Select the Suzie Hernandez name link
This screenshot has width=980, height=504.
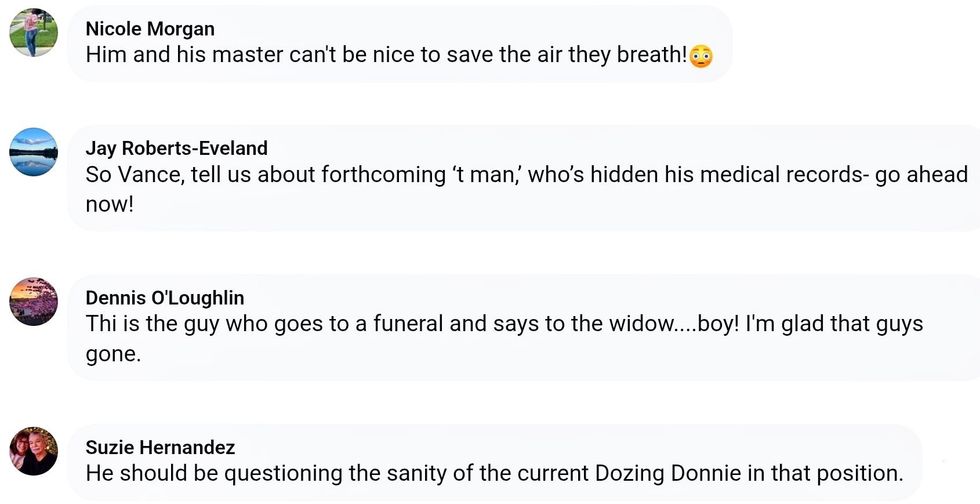161,447
